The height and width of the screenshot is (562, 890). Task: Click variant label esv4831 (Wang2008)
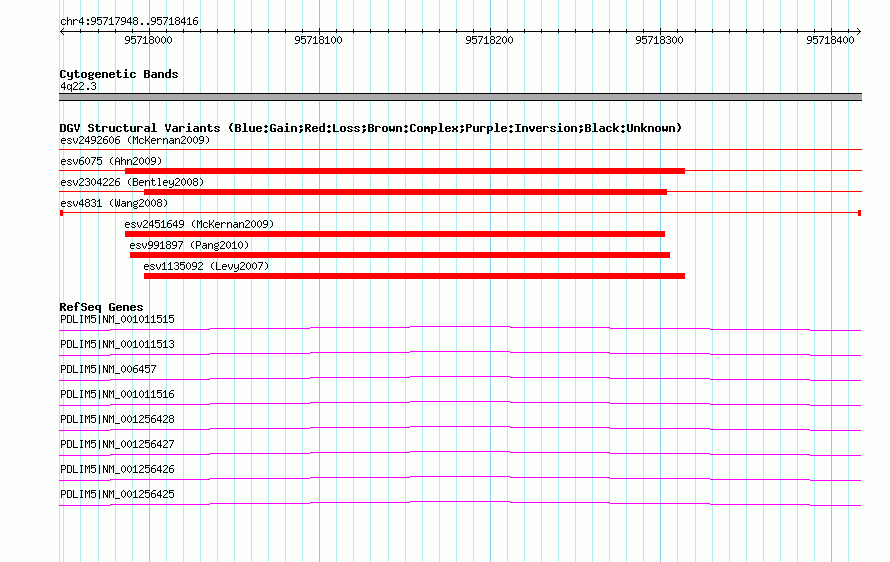click(x=114, y=203)
